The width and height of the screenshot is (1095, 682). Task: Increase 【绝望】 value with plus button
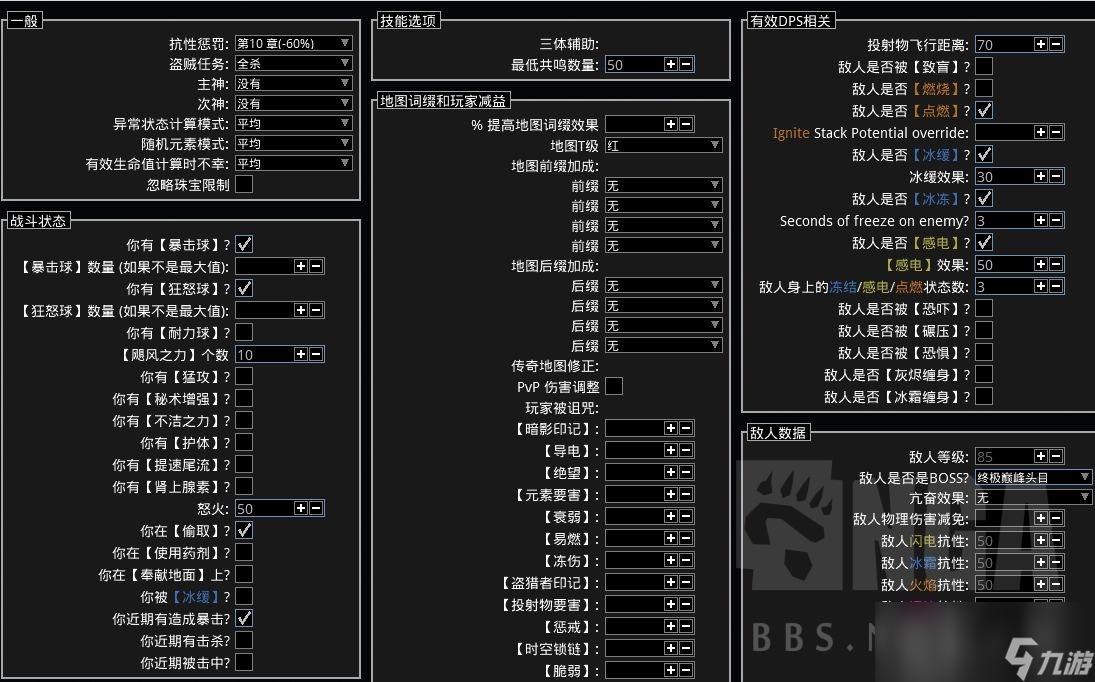[670, 472]
